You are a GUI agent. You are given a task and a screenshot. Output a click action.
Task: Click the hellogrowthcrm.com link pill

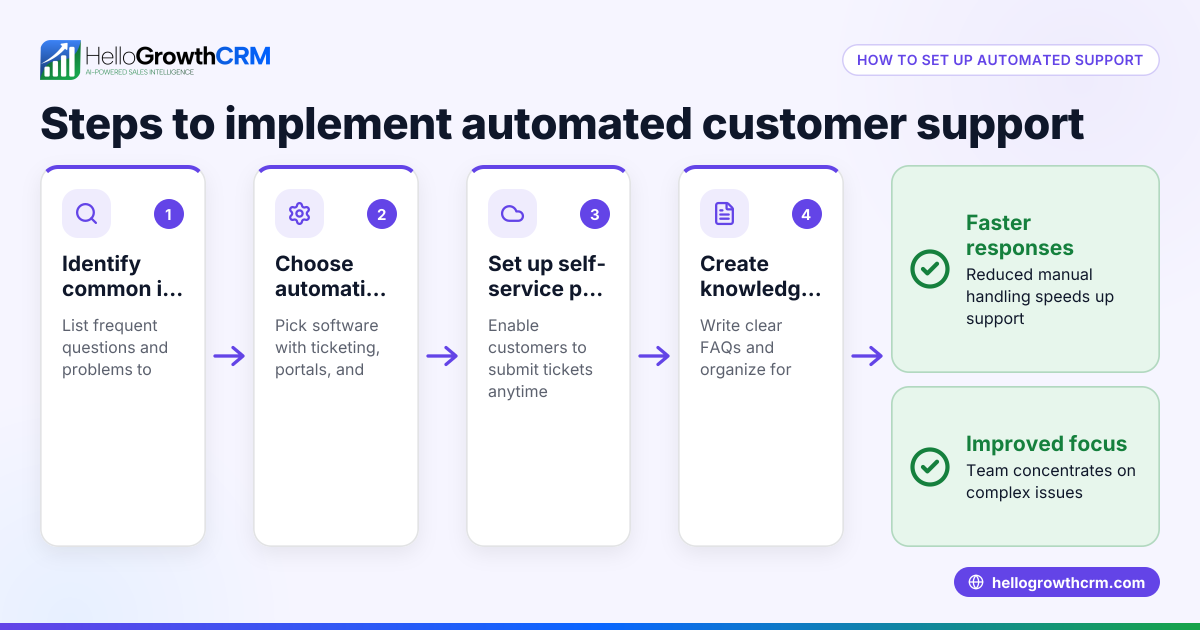[1056, 583]
